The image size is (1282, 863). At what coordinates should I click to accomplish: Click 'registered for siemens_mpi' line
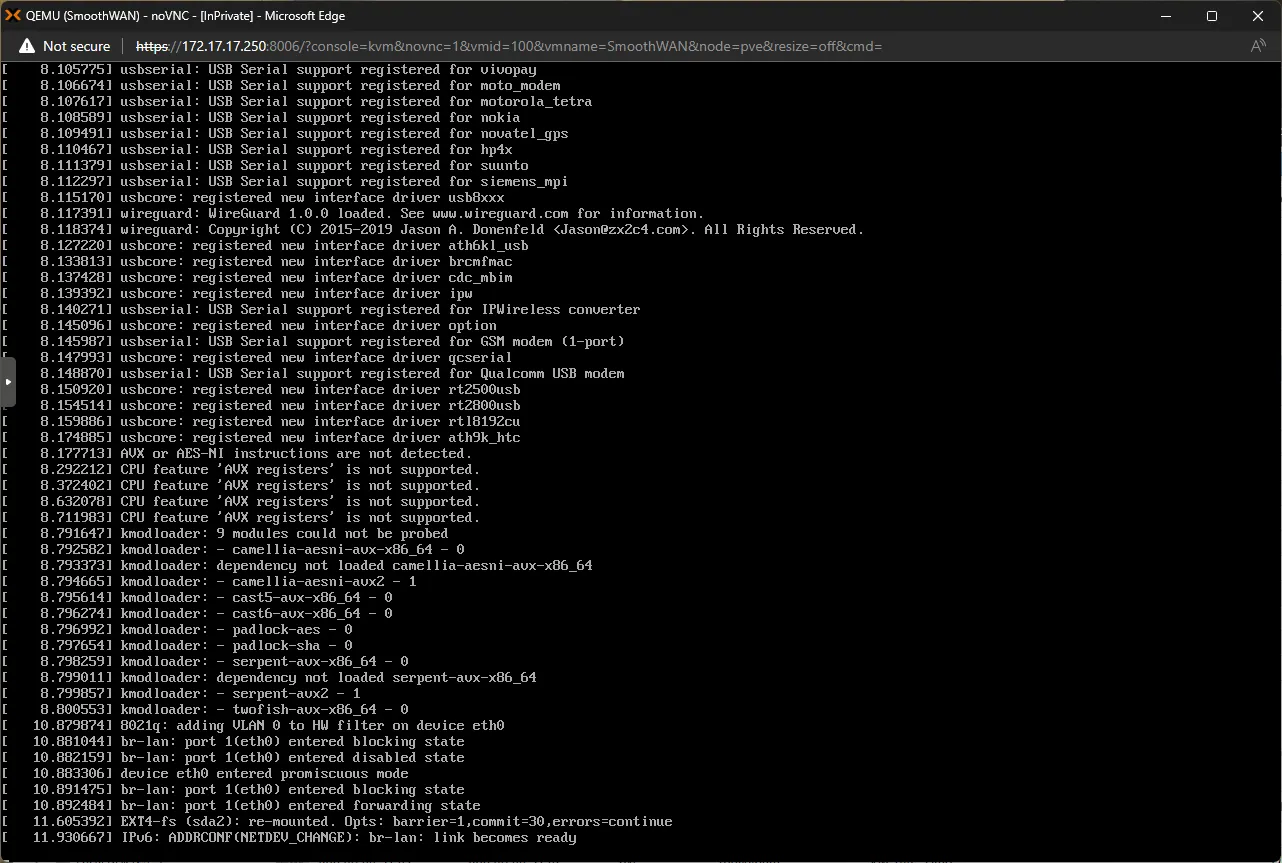(x=285, y=182)
